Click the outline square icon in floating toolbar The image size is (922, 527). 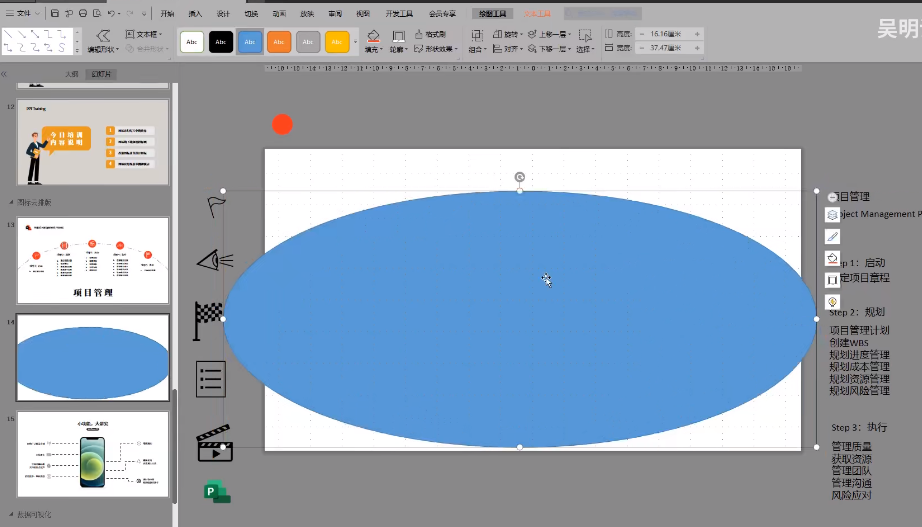[832, 280]
